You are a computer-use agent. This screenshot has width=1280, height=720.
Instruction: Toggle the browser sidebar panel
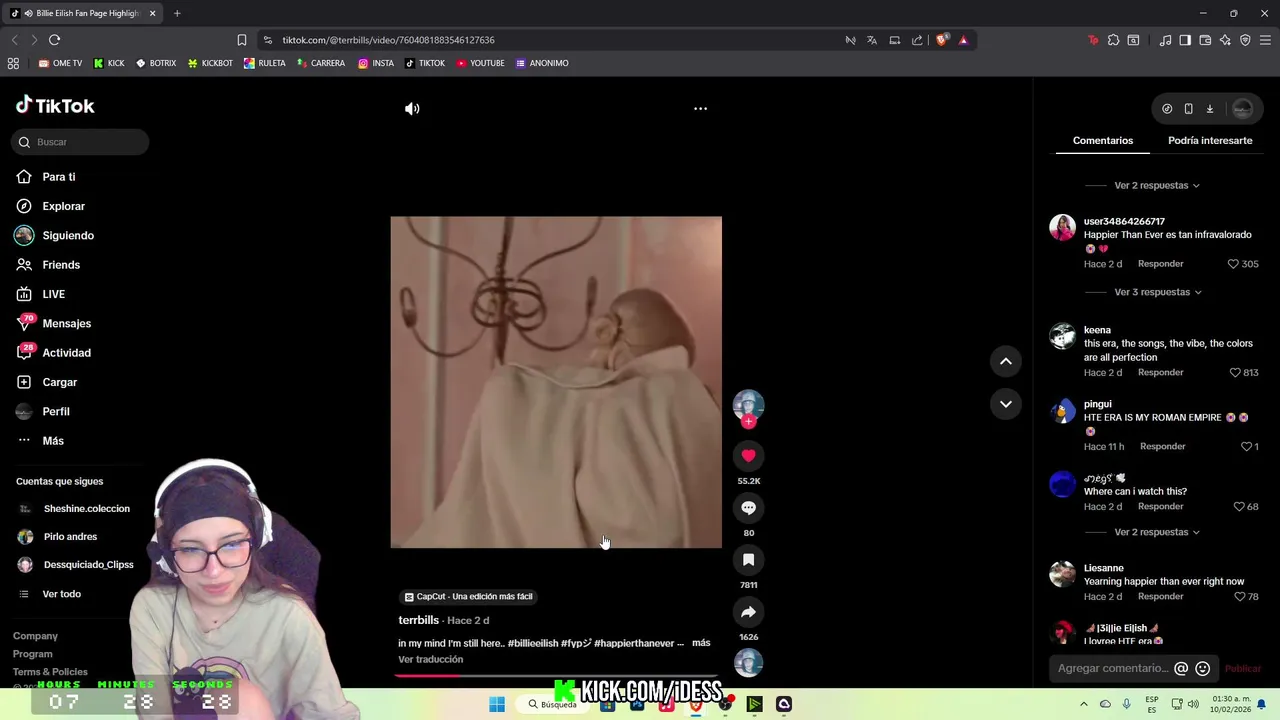click(1185, 40)
